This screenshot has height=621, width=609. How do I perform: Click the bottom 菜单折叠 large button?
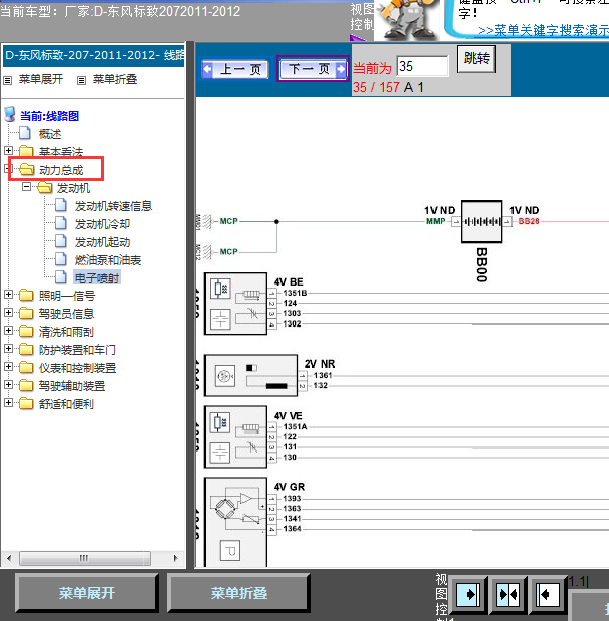[238, 593]
